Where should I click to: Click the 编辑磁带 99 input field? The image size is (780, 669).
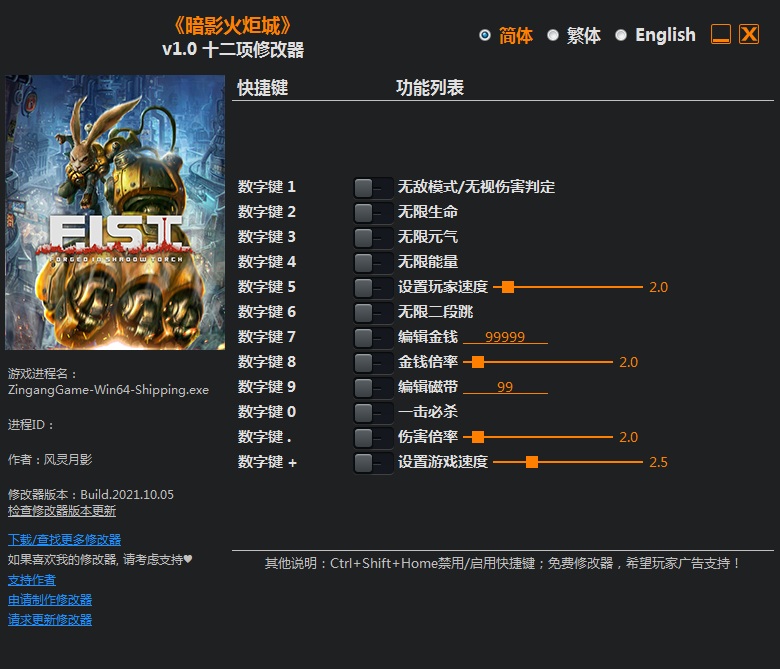(x=505, y=386)
